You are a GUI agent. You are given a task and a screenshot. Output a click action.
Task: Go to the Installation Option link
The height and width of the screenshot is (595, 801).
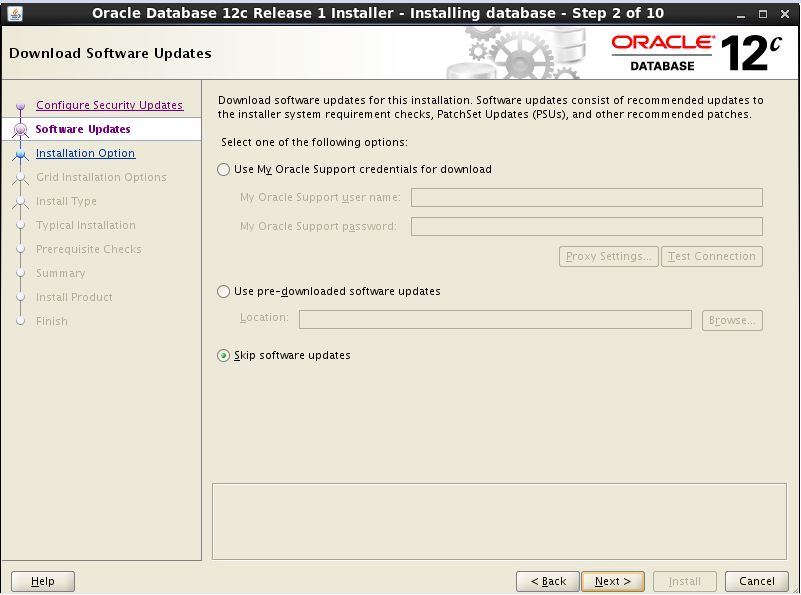[x=85, y=153]
